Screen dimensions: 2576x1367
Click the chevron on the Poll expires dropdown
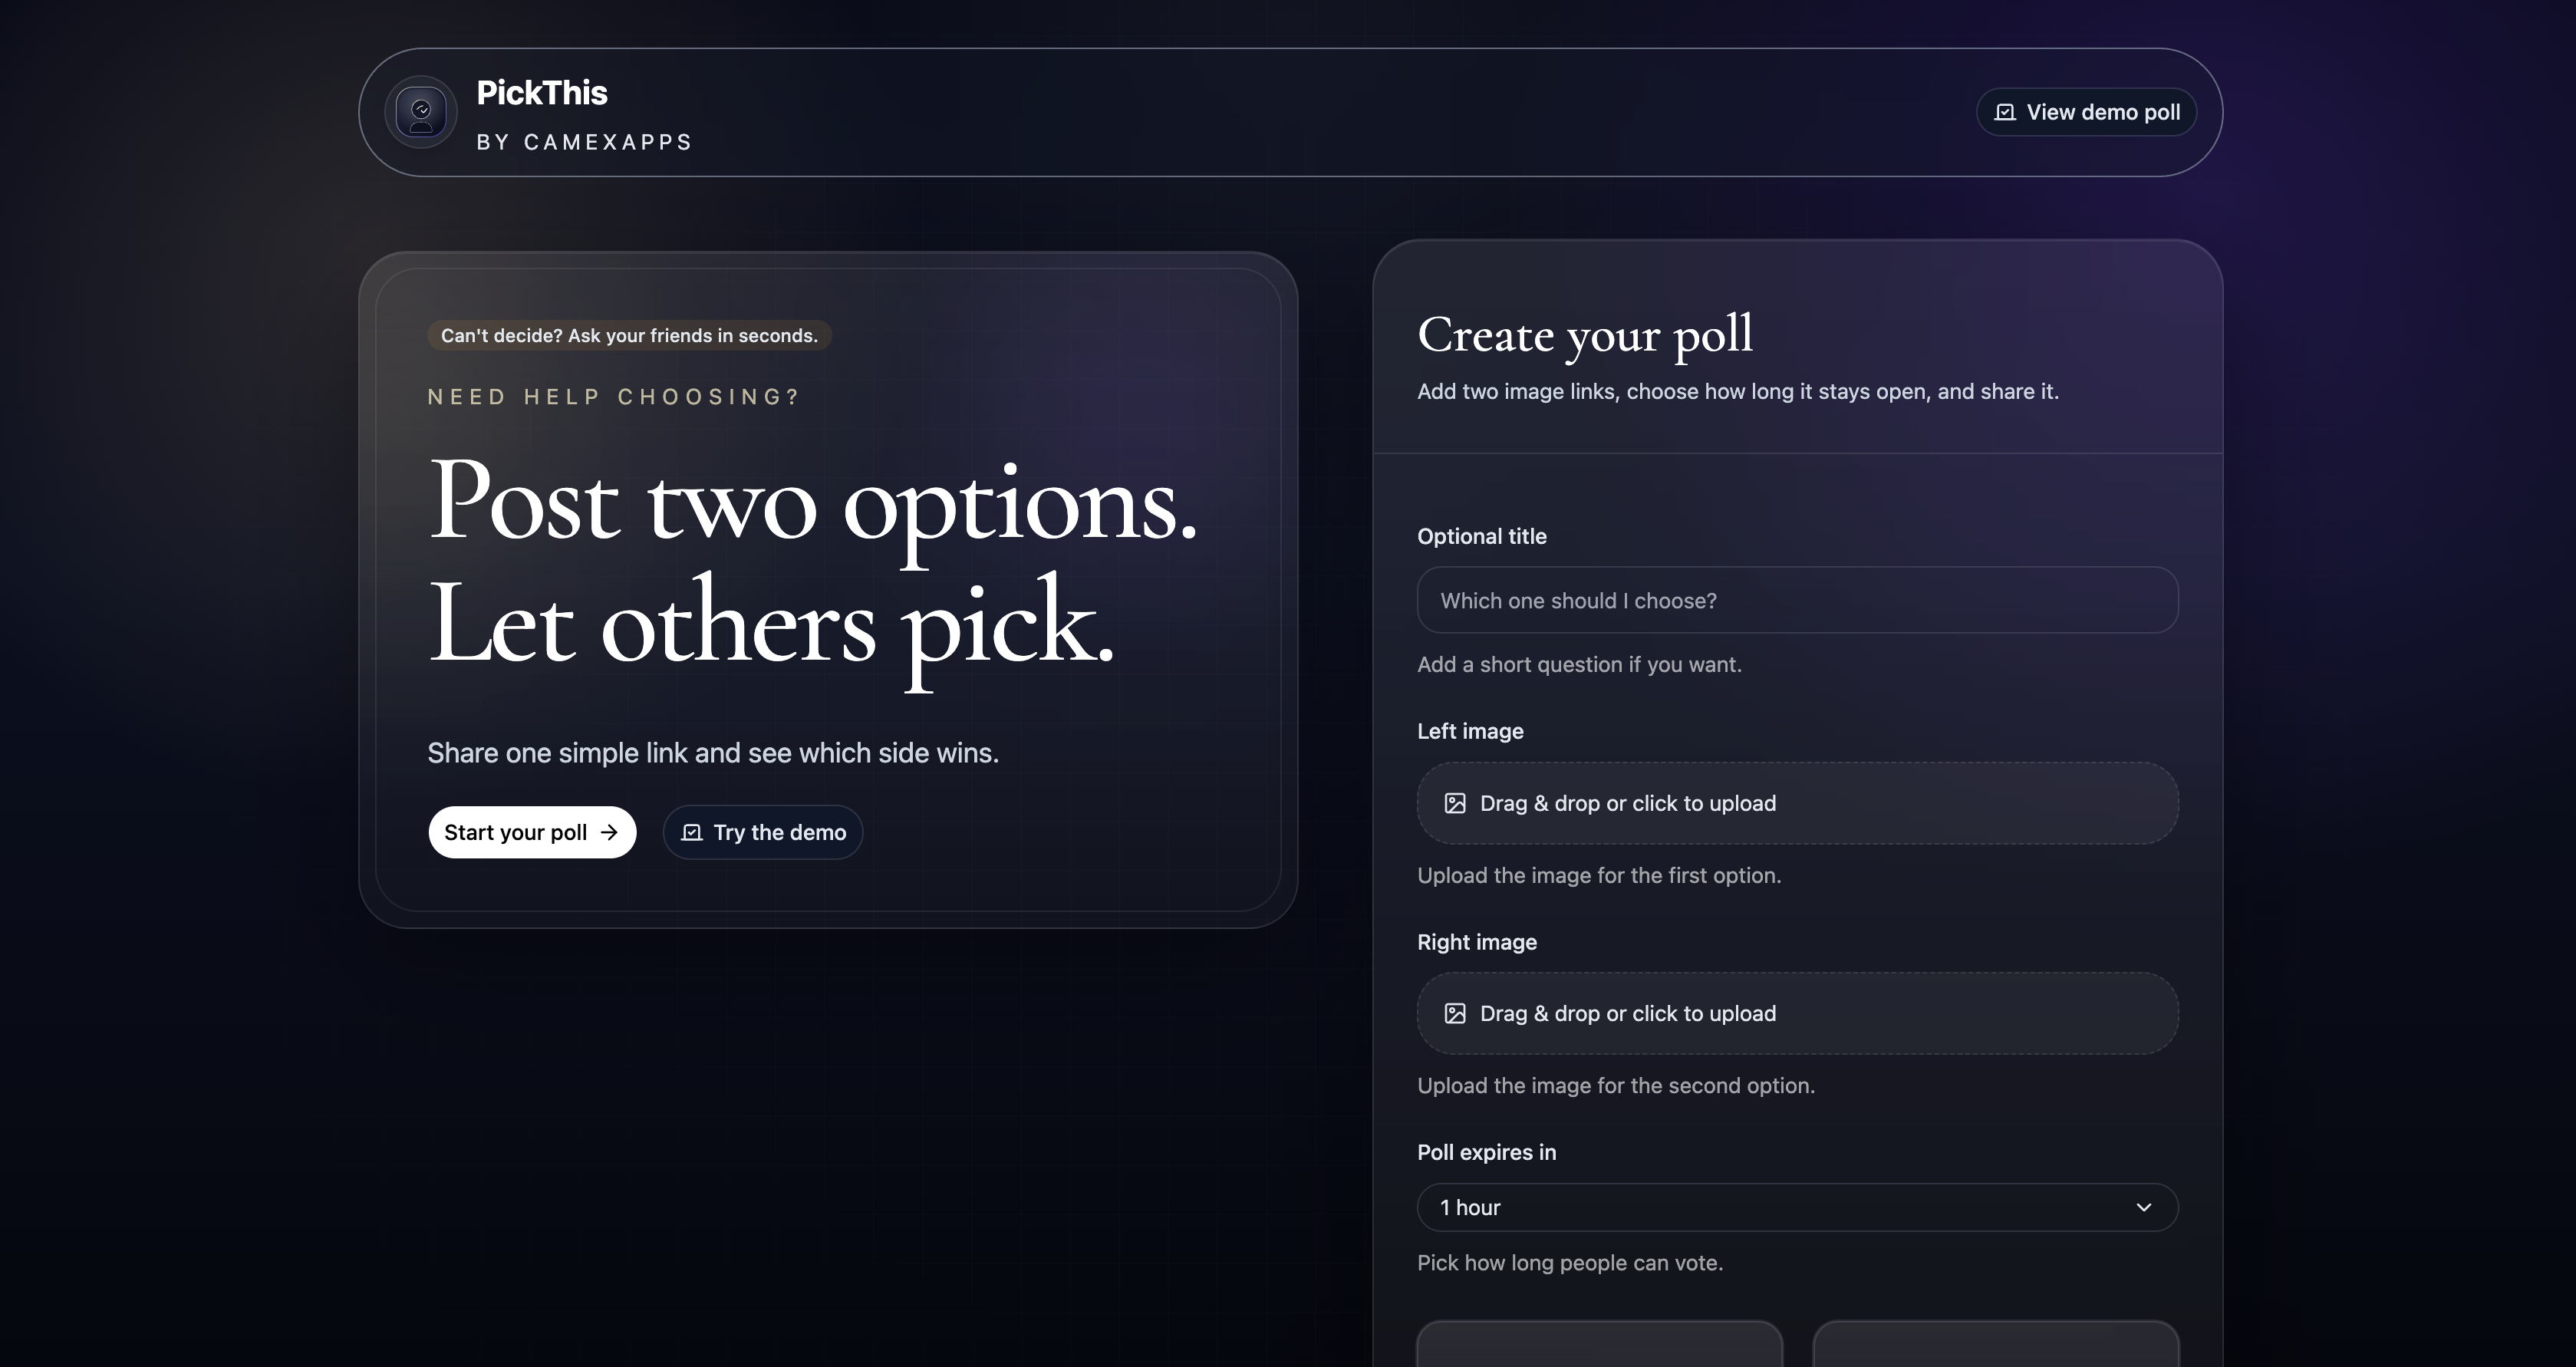[x=2144, y=1207]
